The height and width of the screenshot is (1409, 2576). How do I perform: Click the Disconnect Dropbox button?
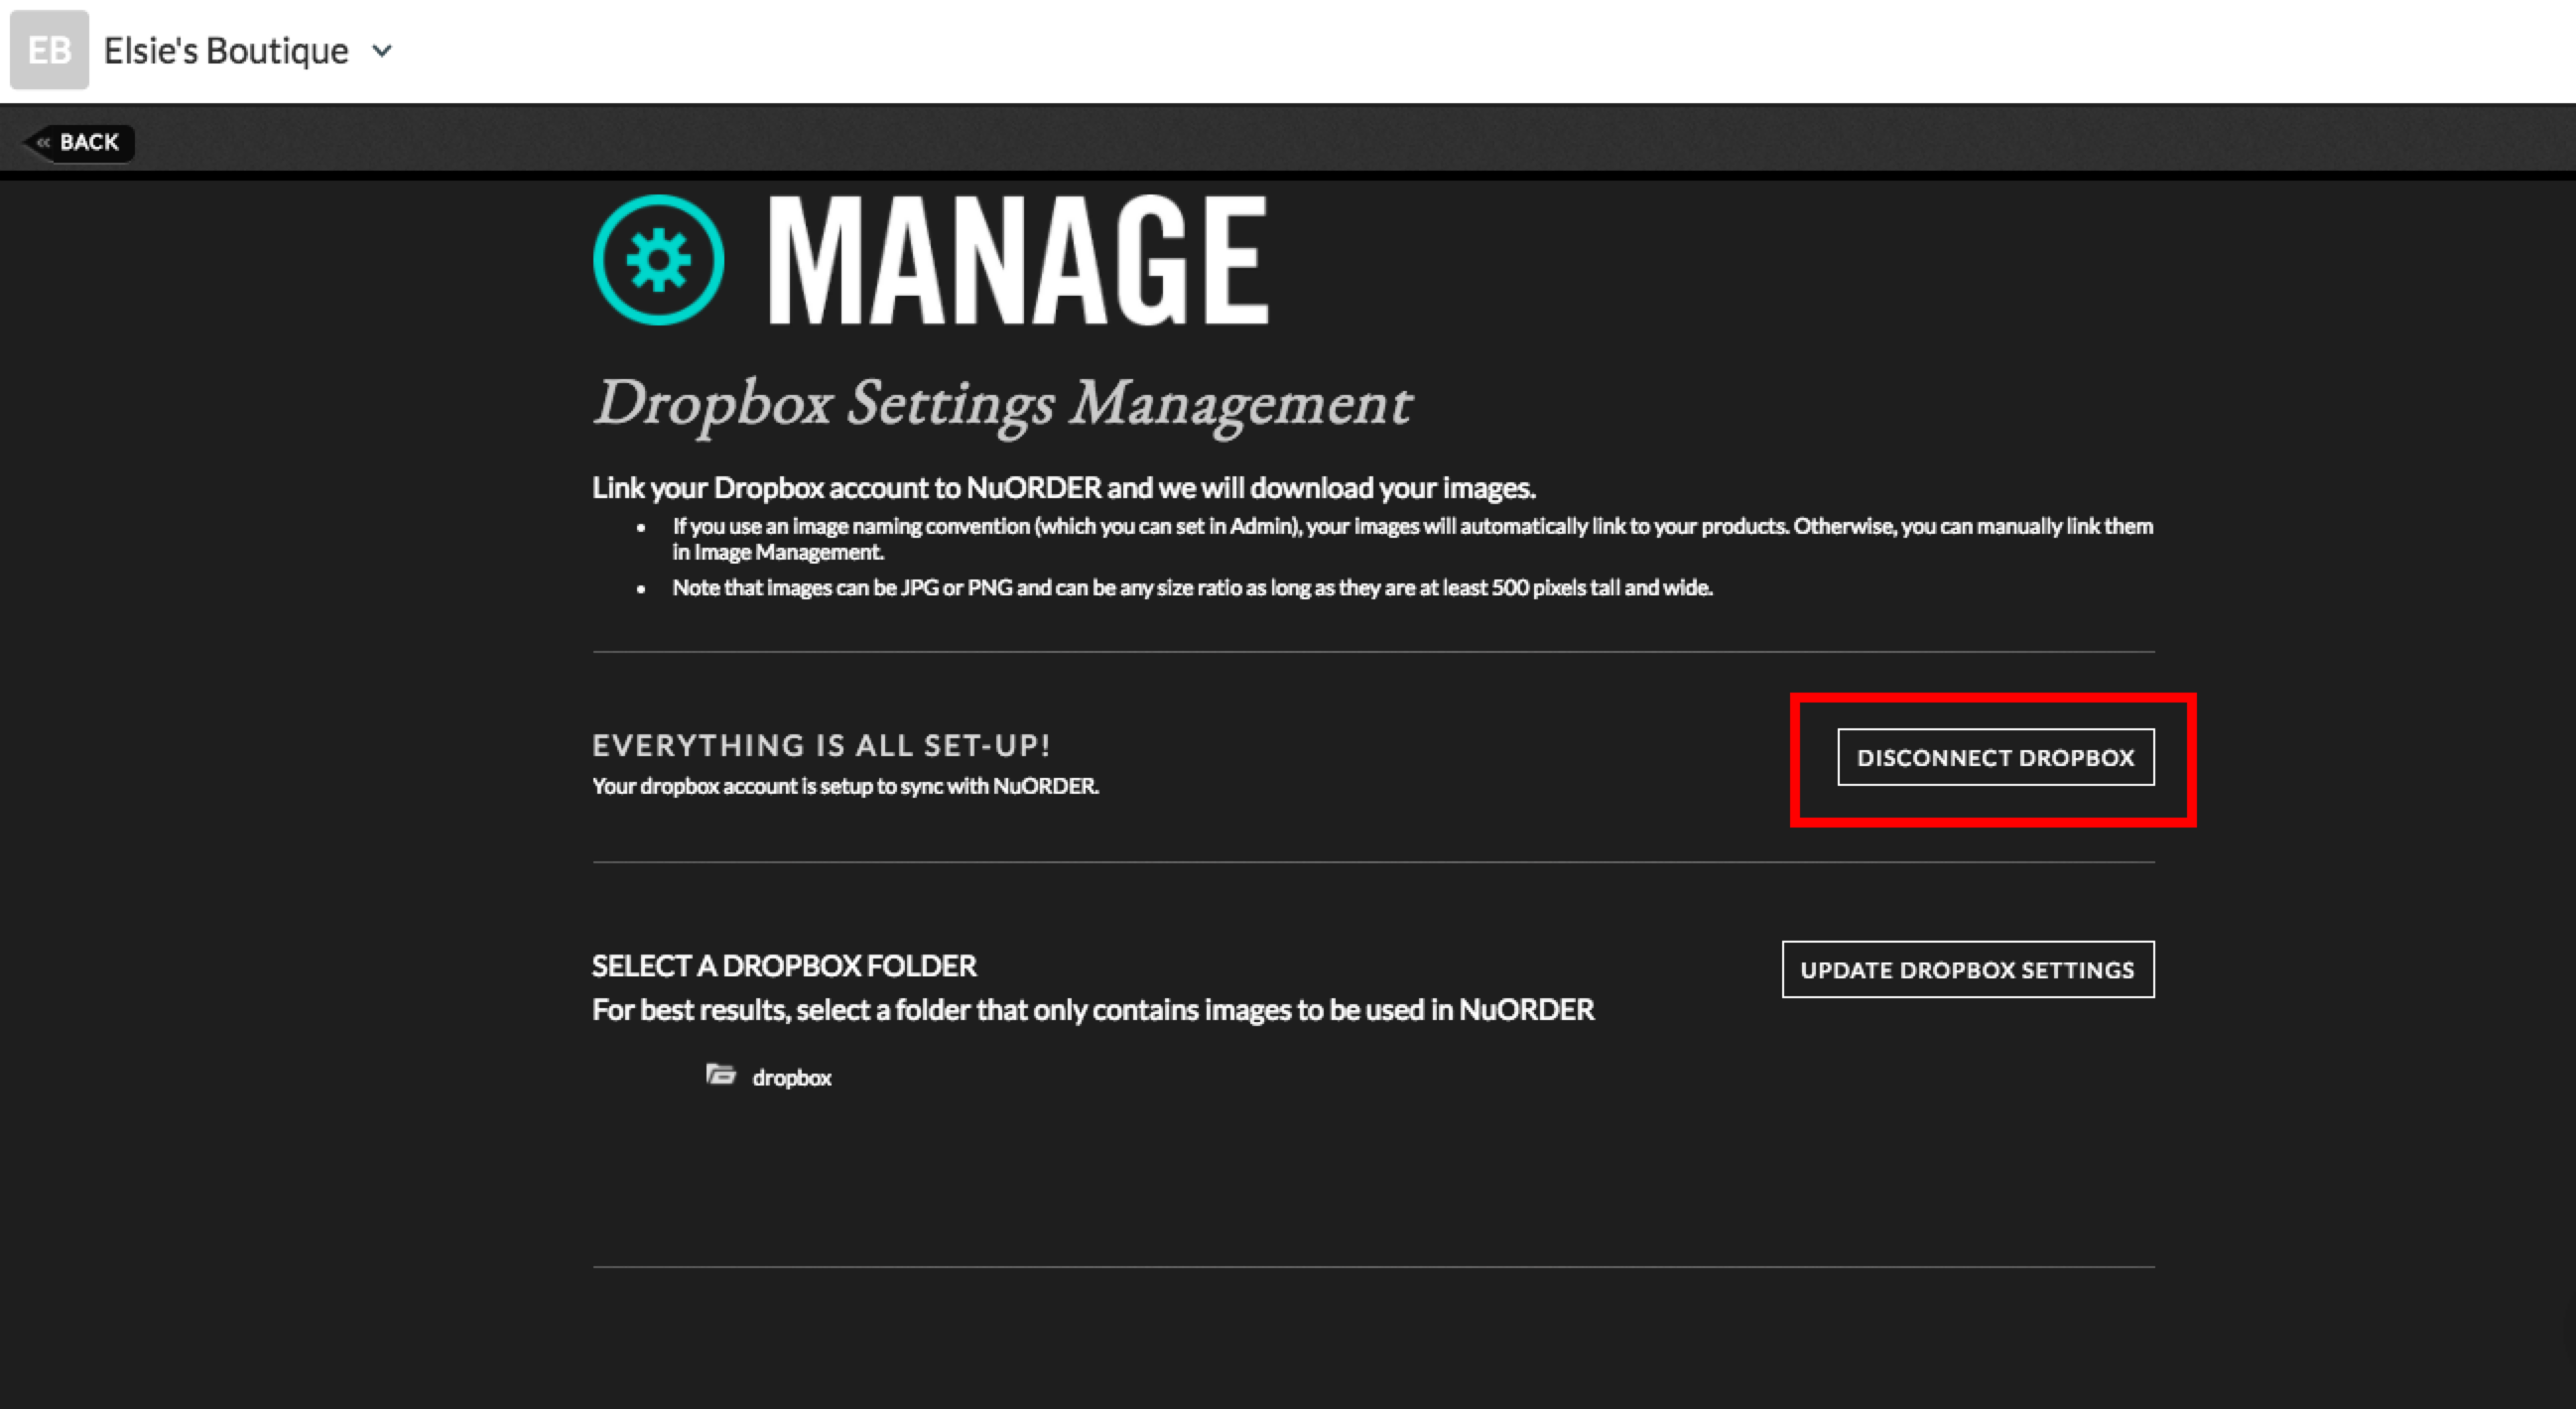(1996, 757)
